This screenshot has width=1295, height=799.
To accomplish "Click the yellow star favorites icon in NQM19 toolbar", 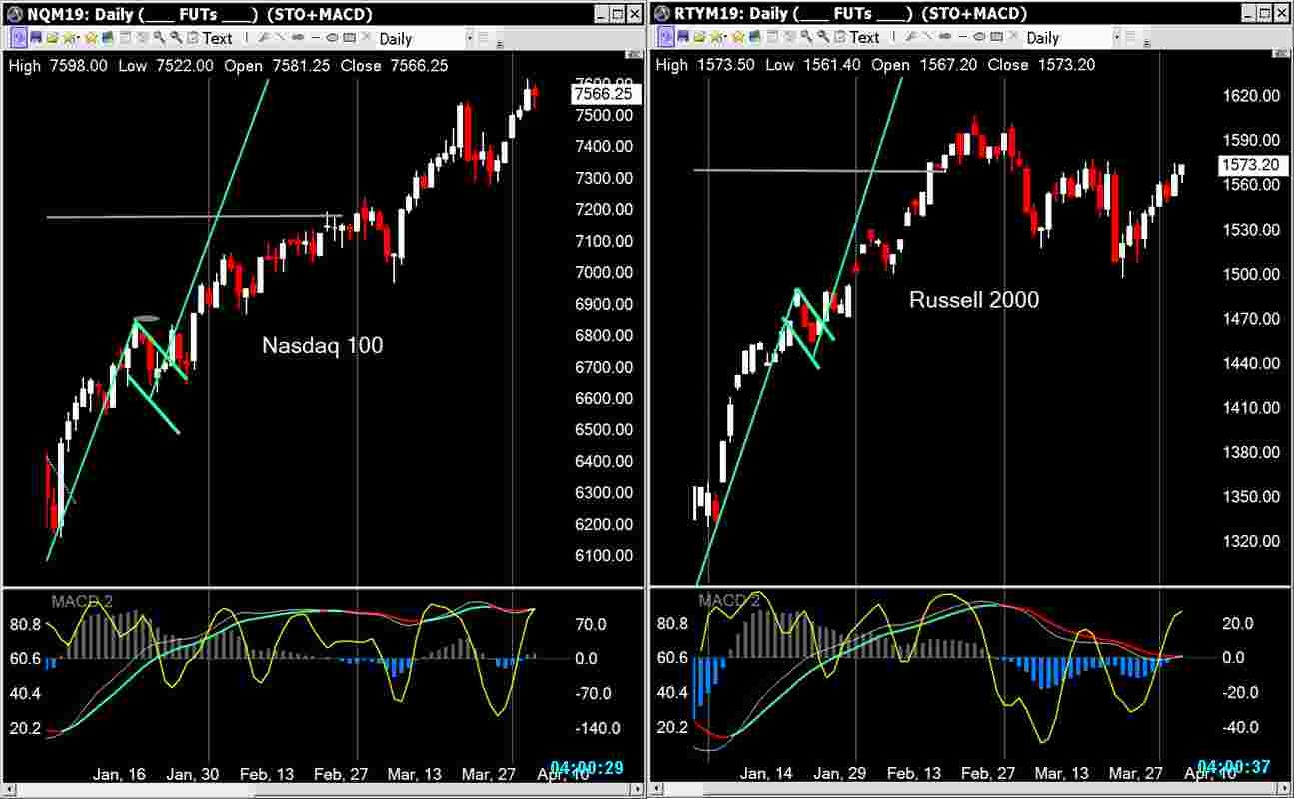I will point(91,38).
